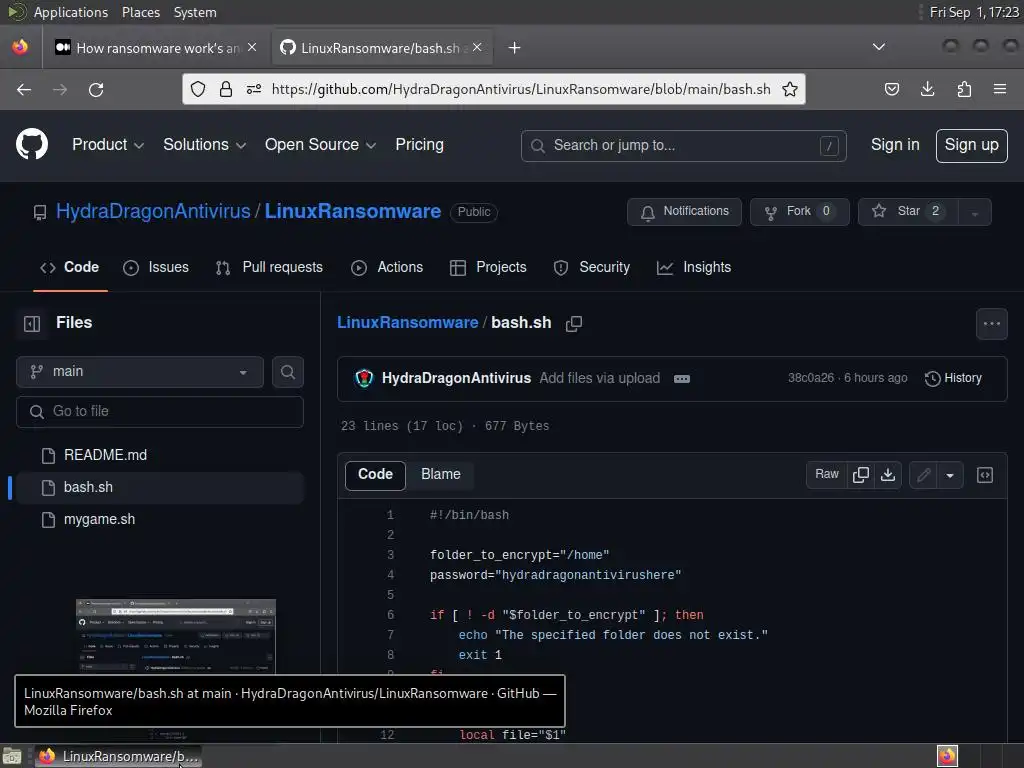Click the shield tracking protection icon

pos(198,89)
